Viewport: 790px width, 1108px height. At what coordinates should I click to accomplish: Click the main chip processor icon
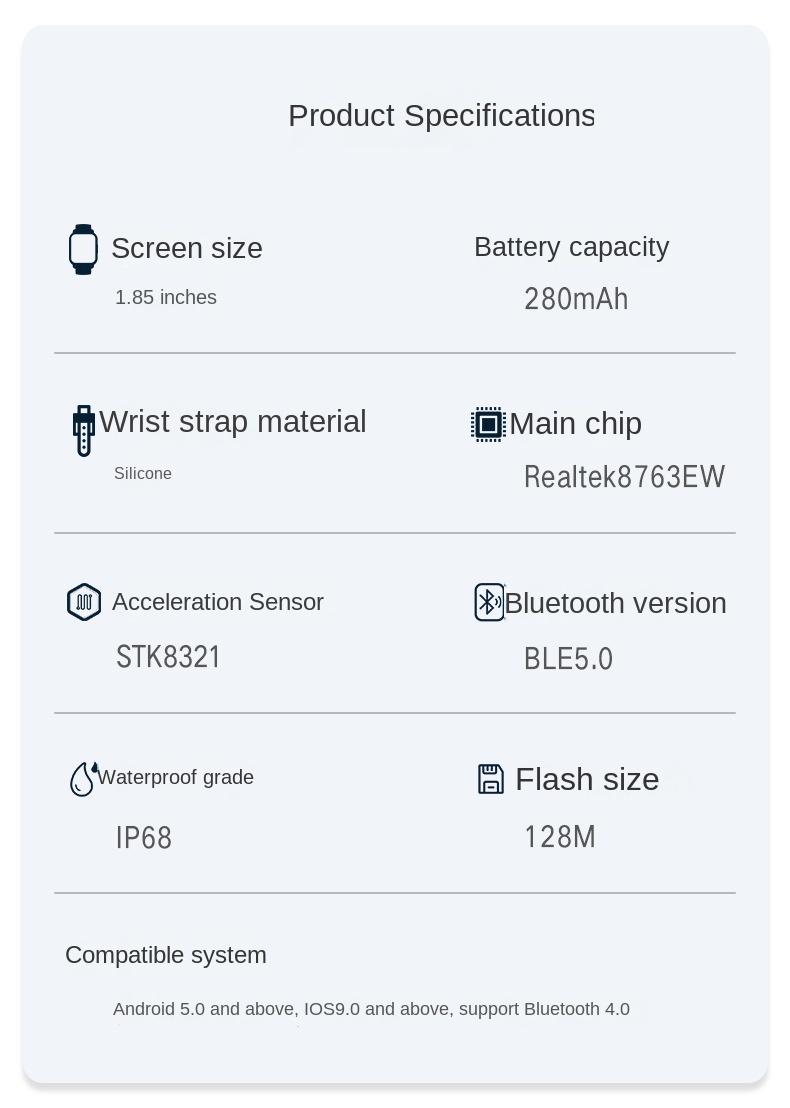pos(488,424)
